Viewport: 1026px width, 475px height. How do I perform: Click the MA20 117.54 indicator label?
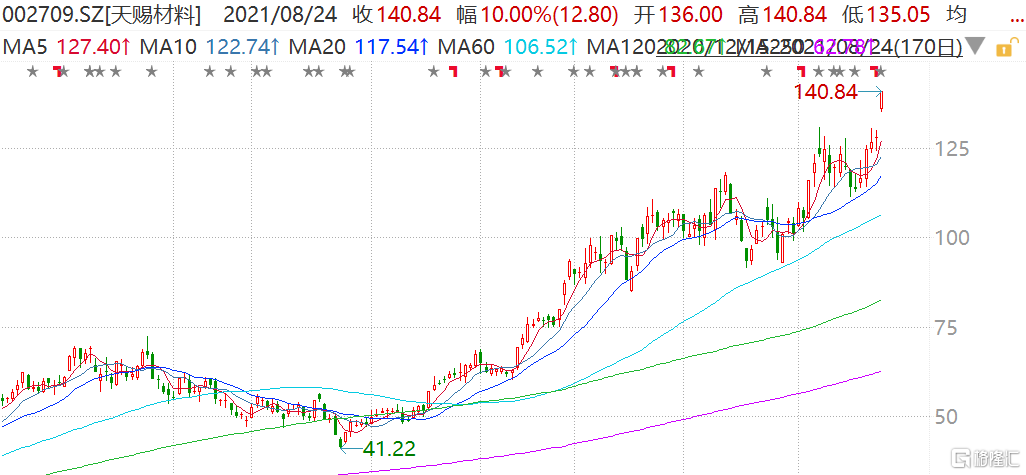[360, 47]
